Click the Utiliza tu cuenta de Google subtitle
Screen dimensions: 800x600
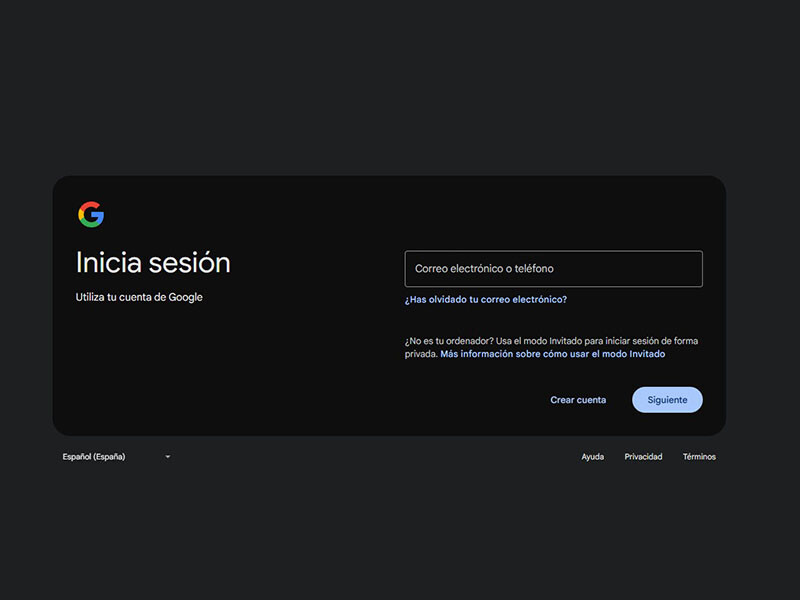pos(139,297)
